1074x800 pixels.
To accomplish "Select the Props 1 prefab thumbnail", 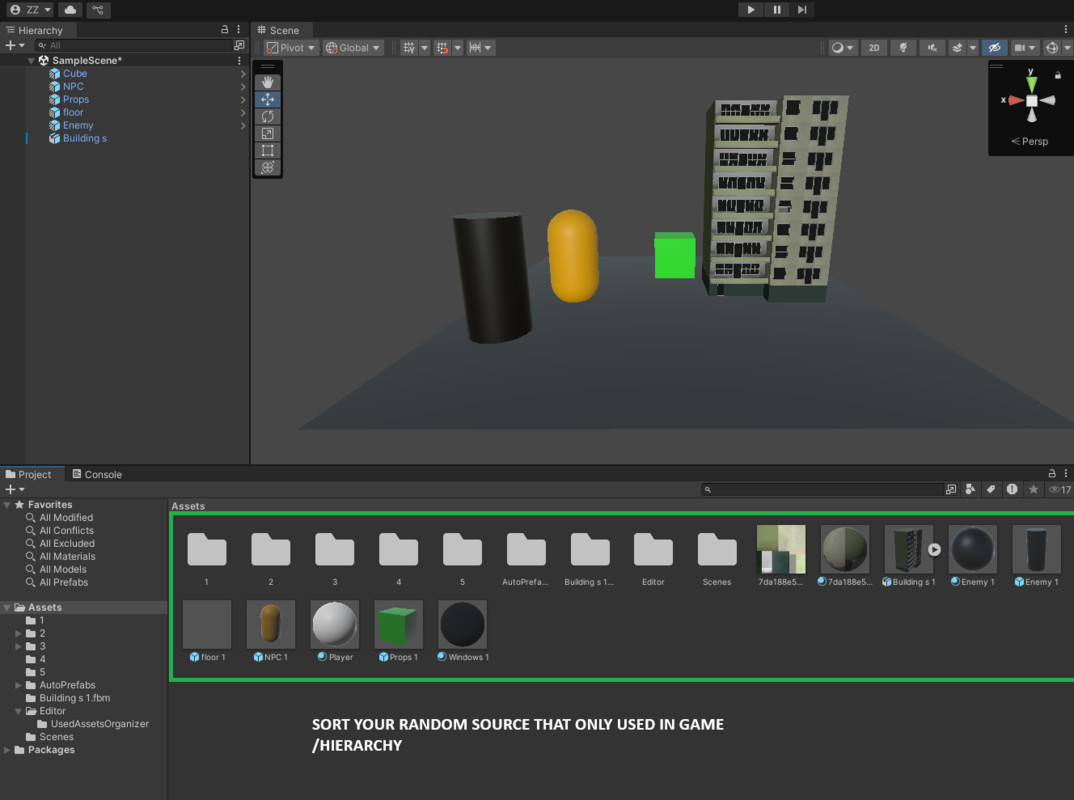I will click(398, 625).
